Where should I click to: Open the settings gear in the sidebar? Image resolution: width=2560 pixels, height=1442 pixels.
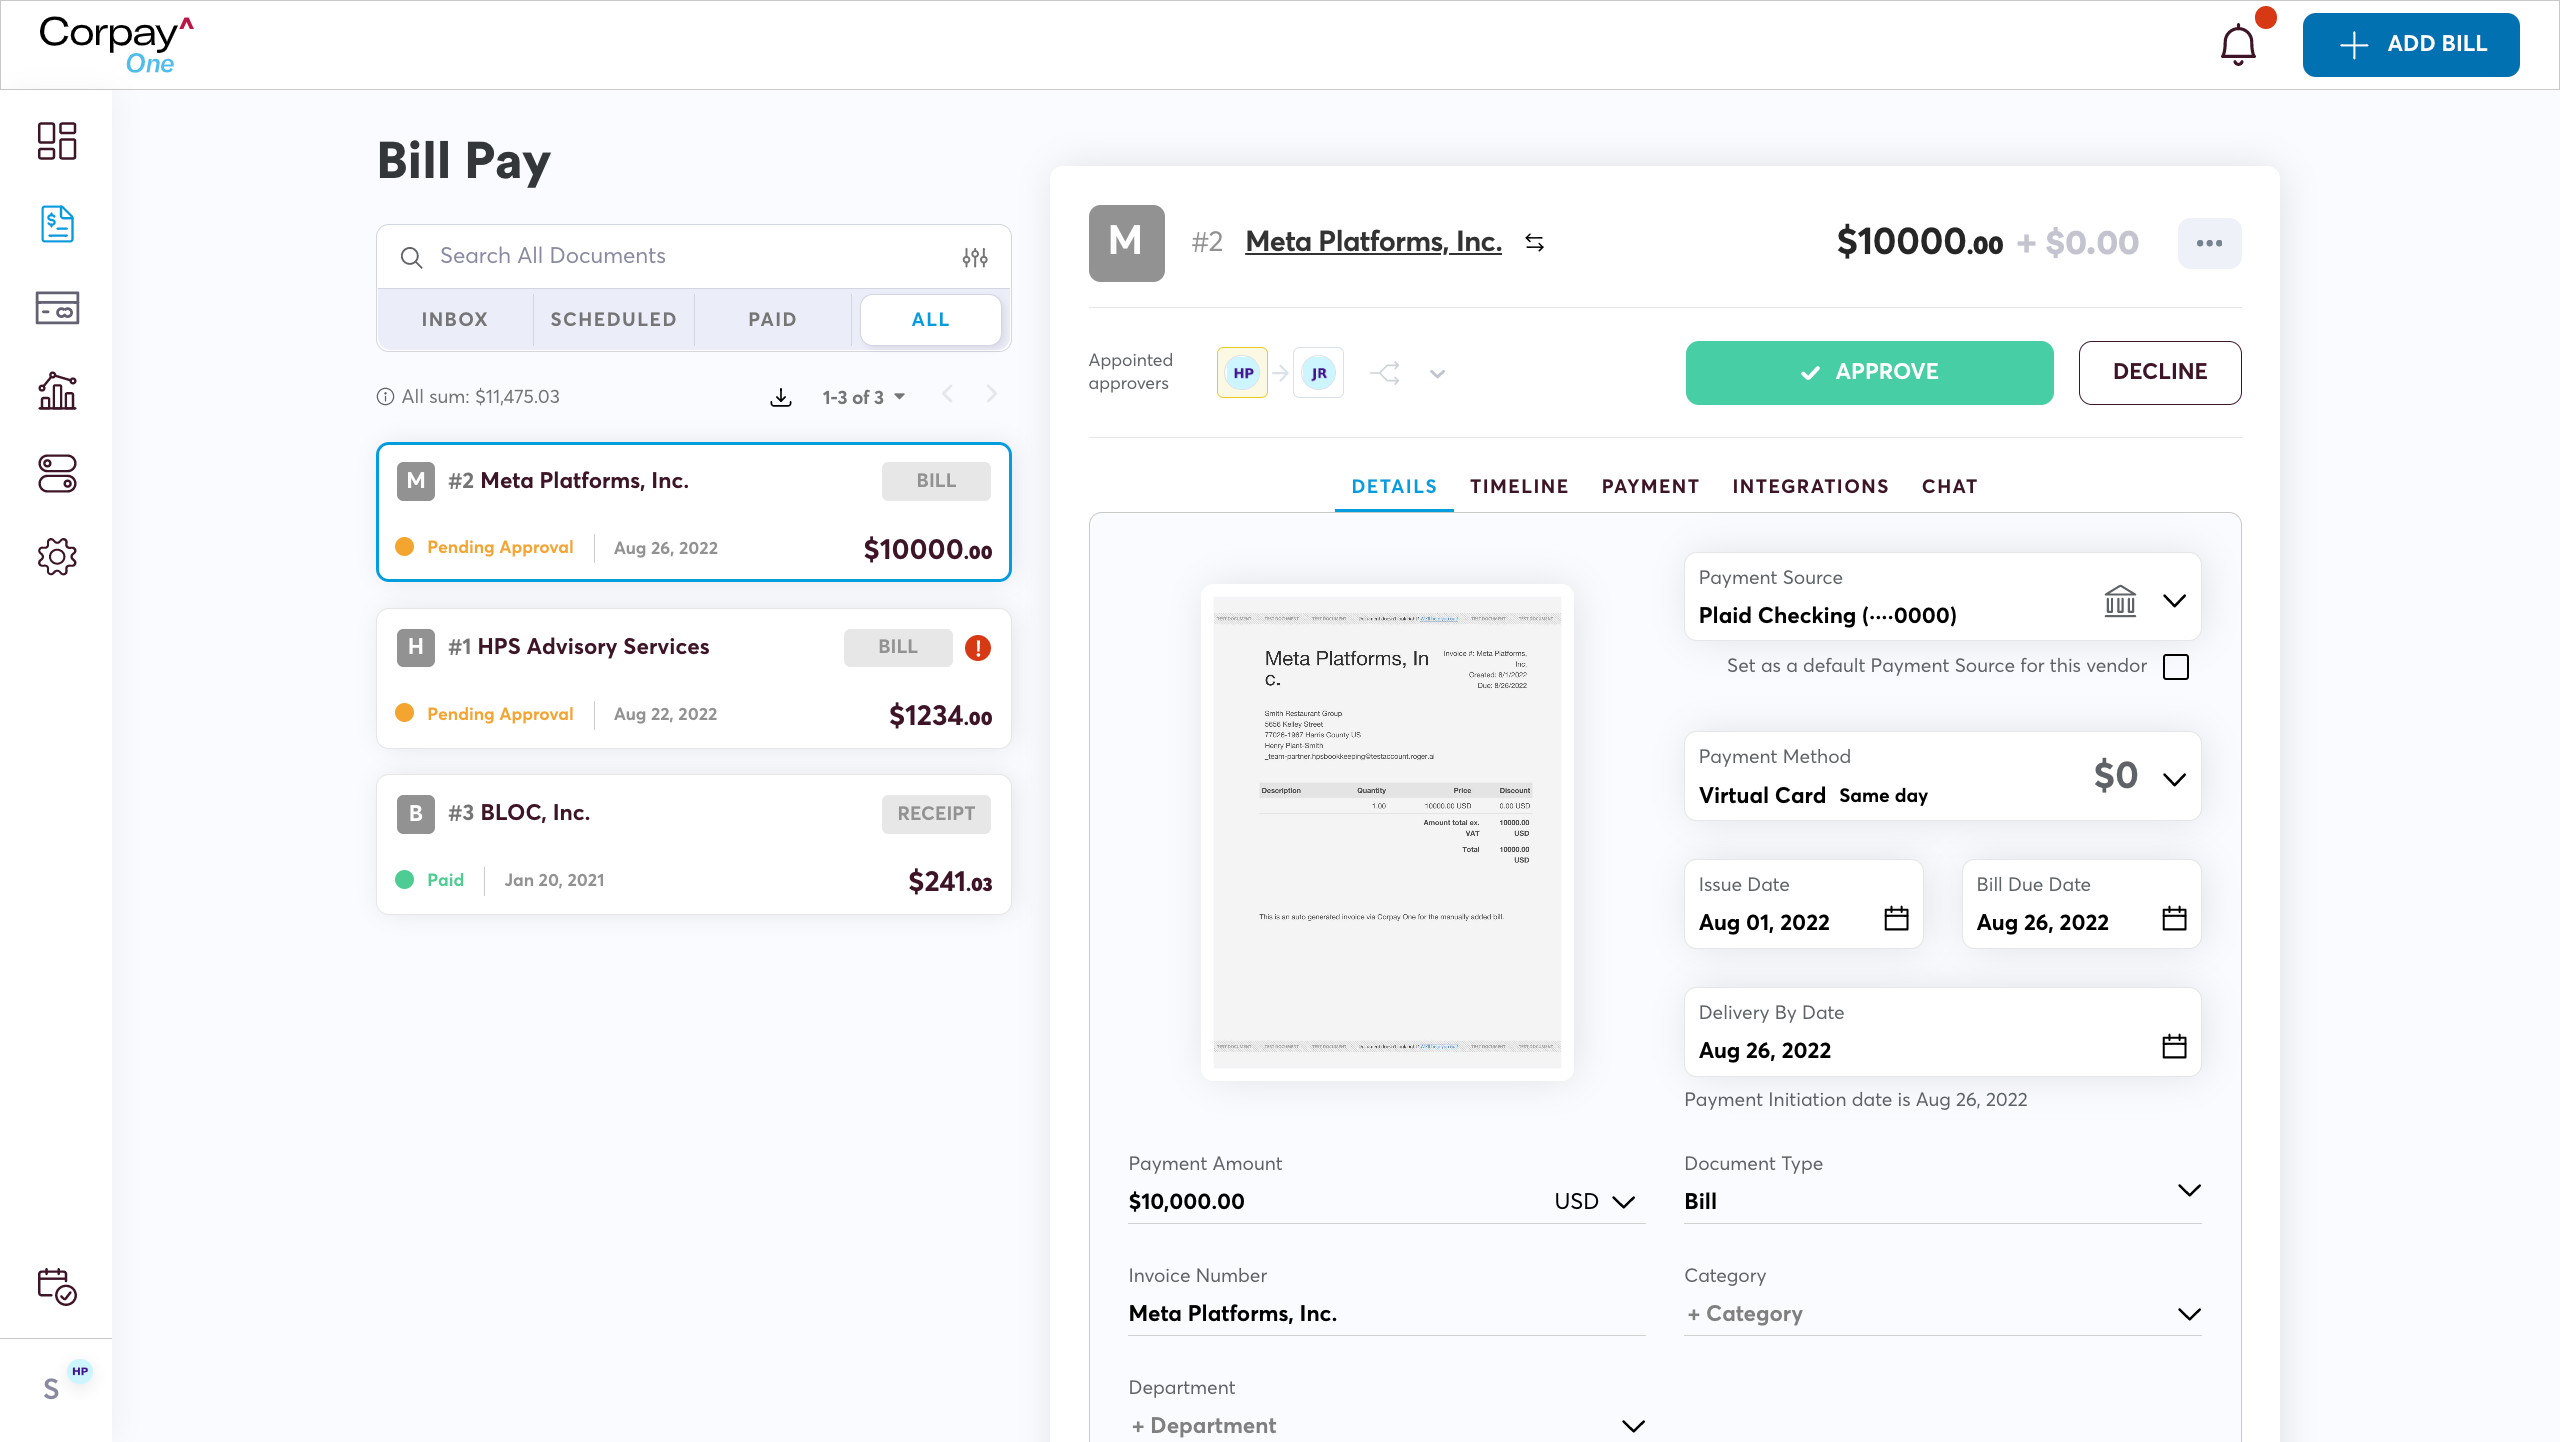coord(57,557)
